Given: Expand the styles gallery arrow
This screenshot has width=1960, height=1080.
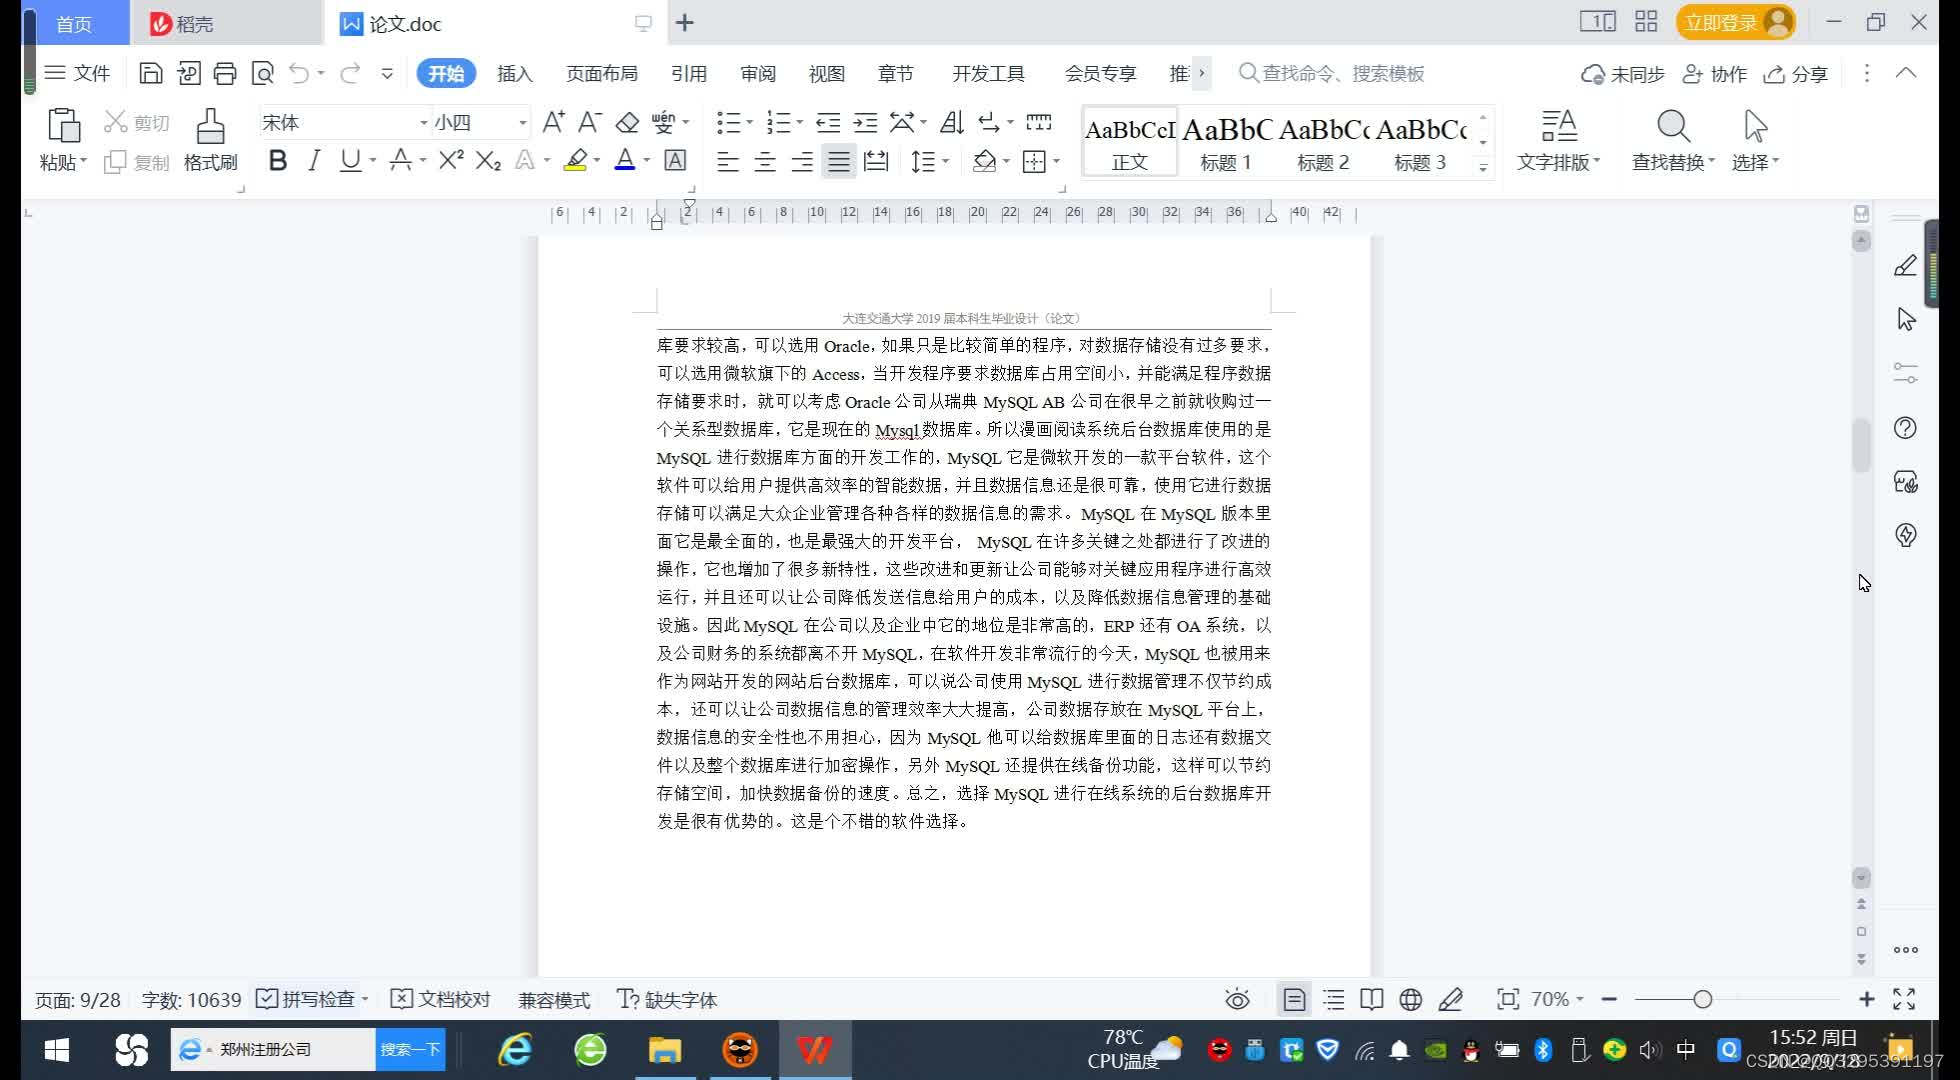Looking at the screenshot, I should click(1483, 167).
